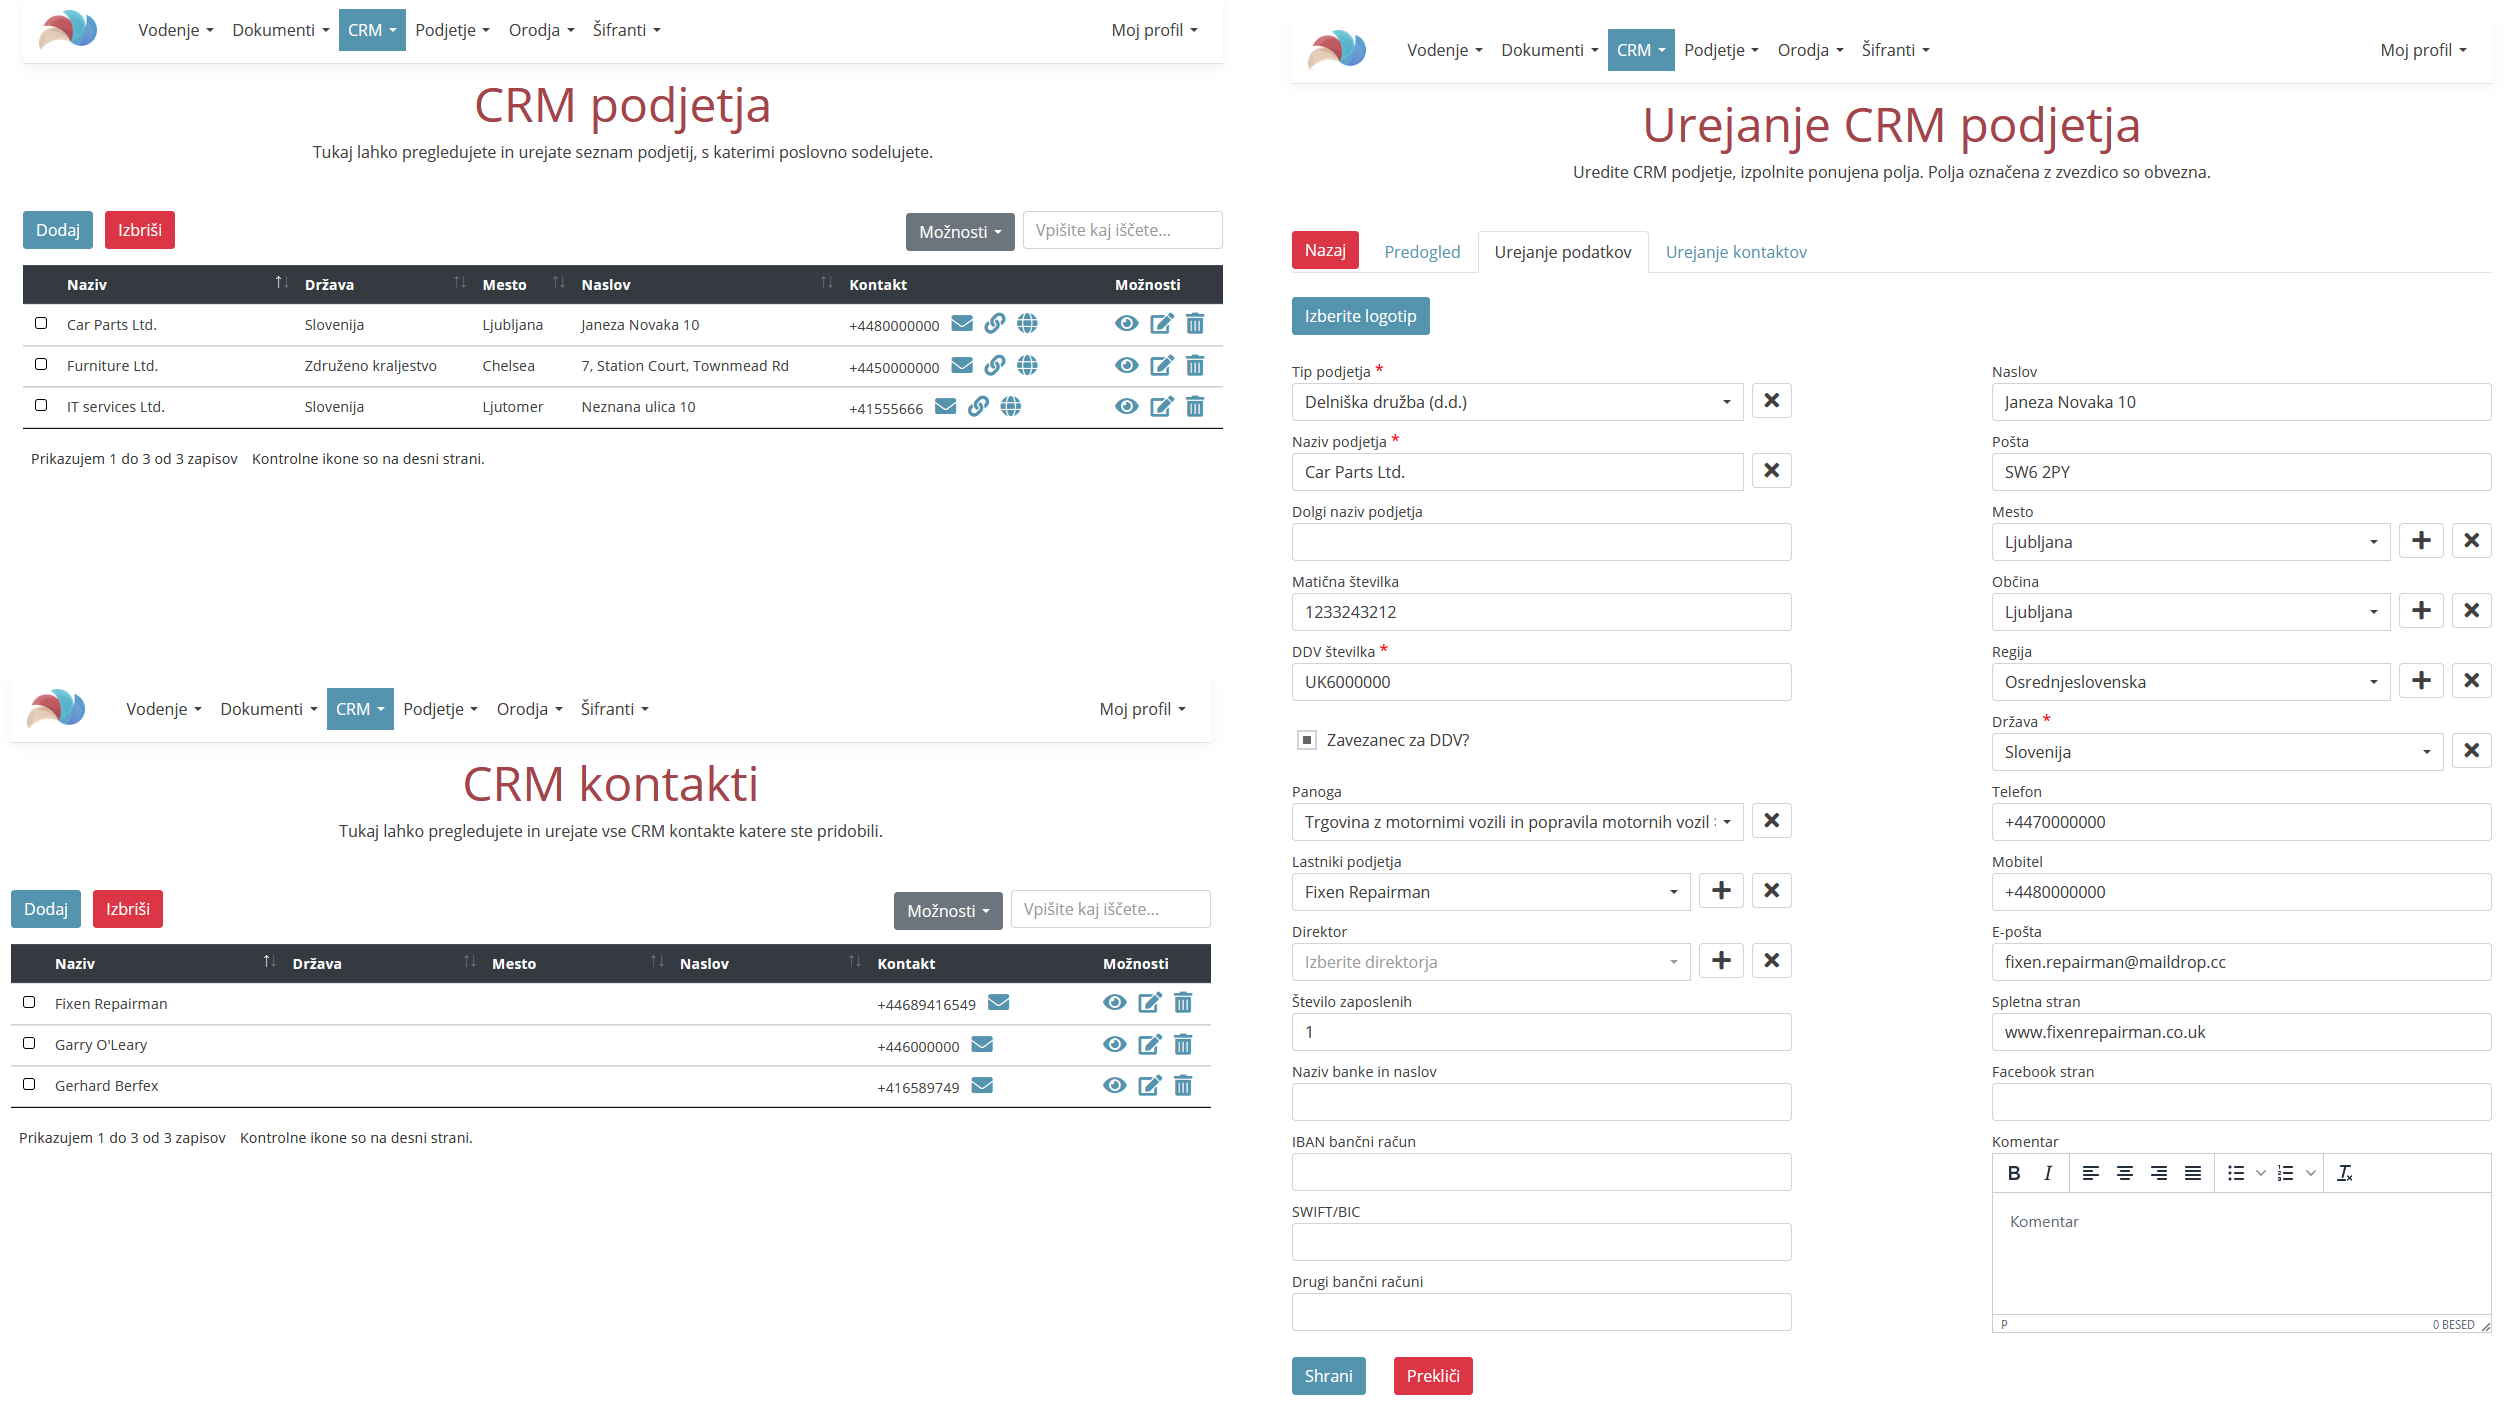
Task: Click the CRM kontakti search field
Action: (1109, 909)
